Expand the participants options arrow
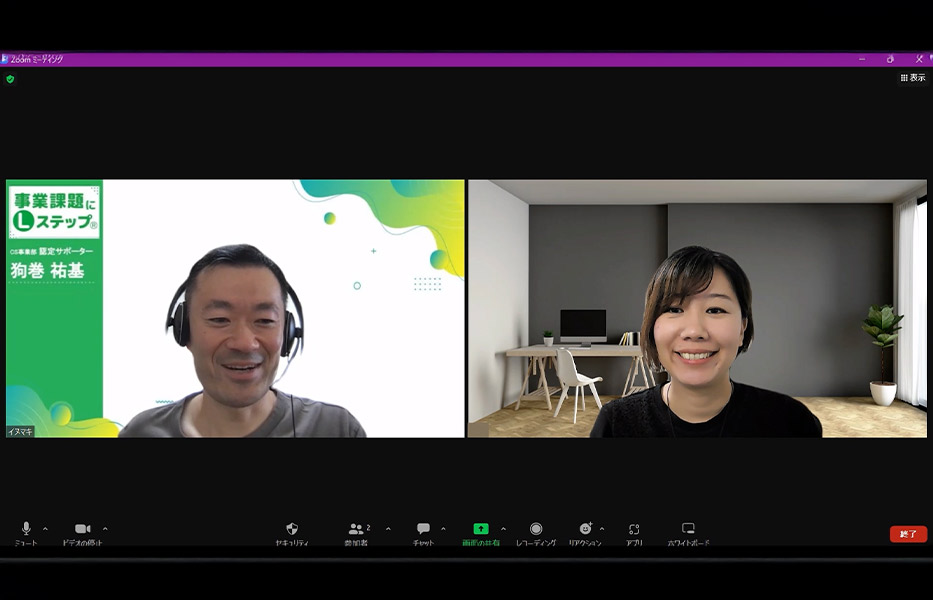This screenshot has width=933, height=600. point(388,529)
